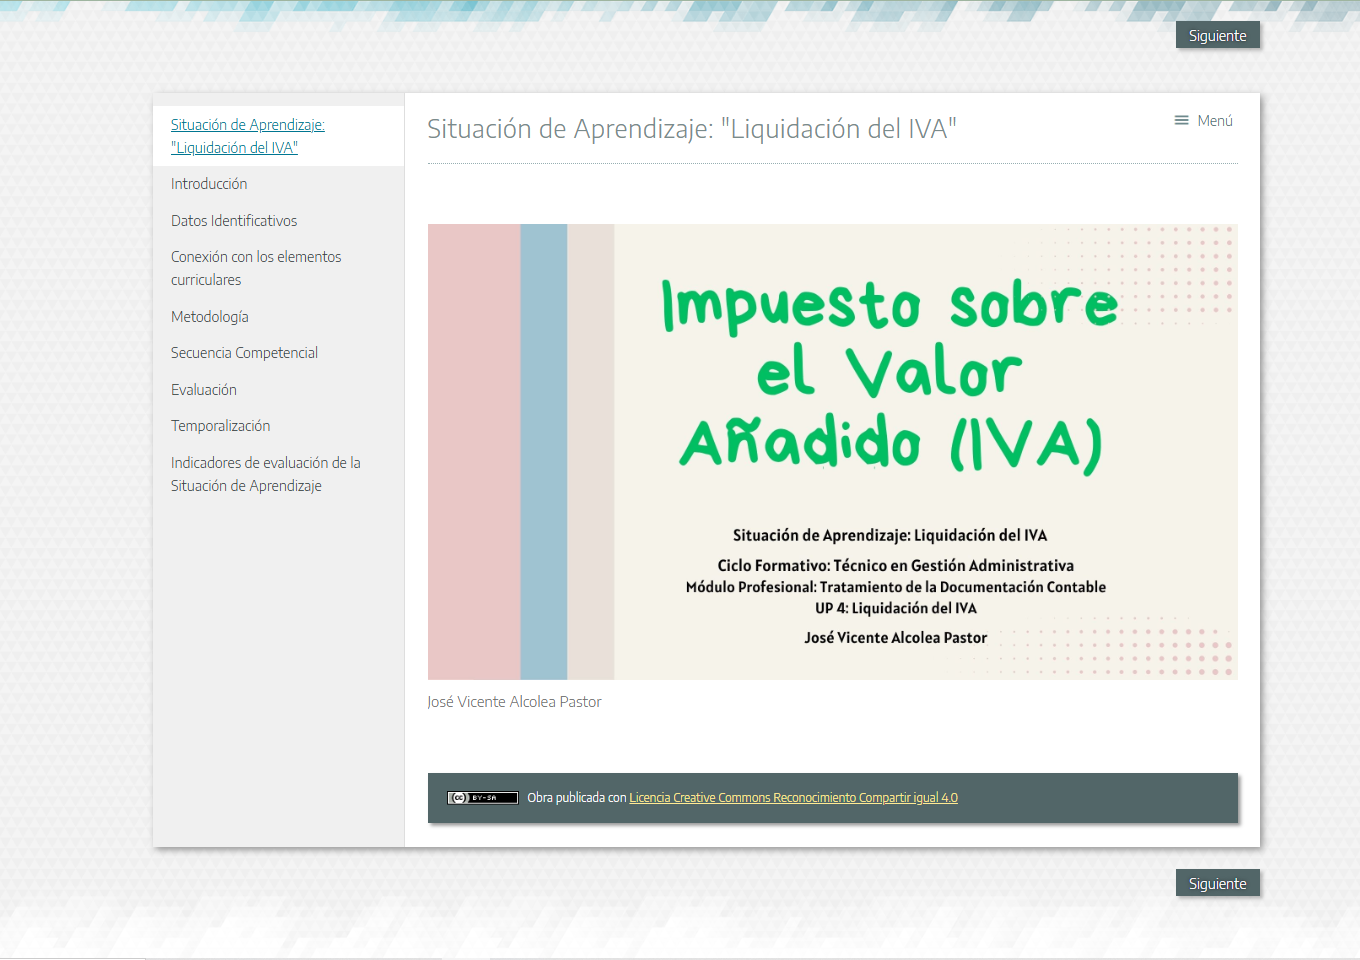Image resolution: width=1360 pixels, height=960 pixels.
Task: Select the Situación de Aprendizaje sidebar link
Action: (247, 136)
